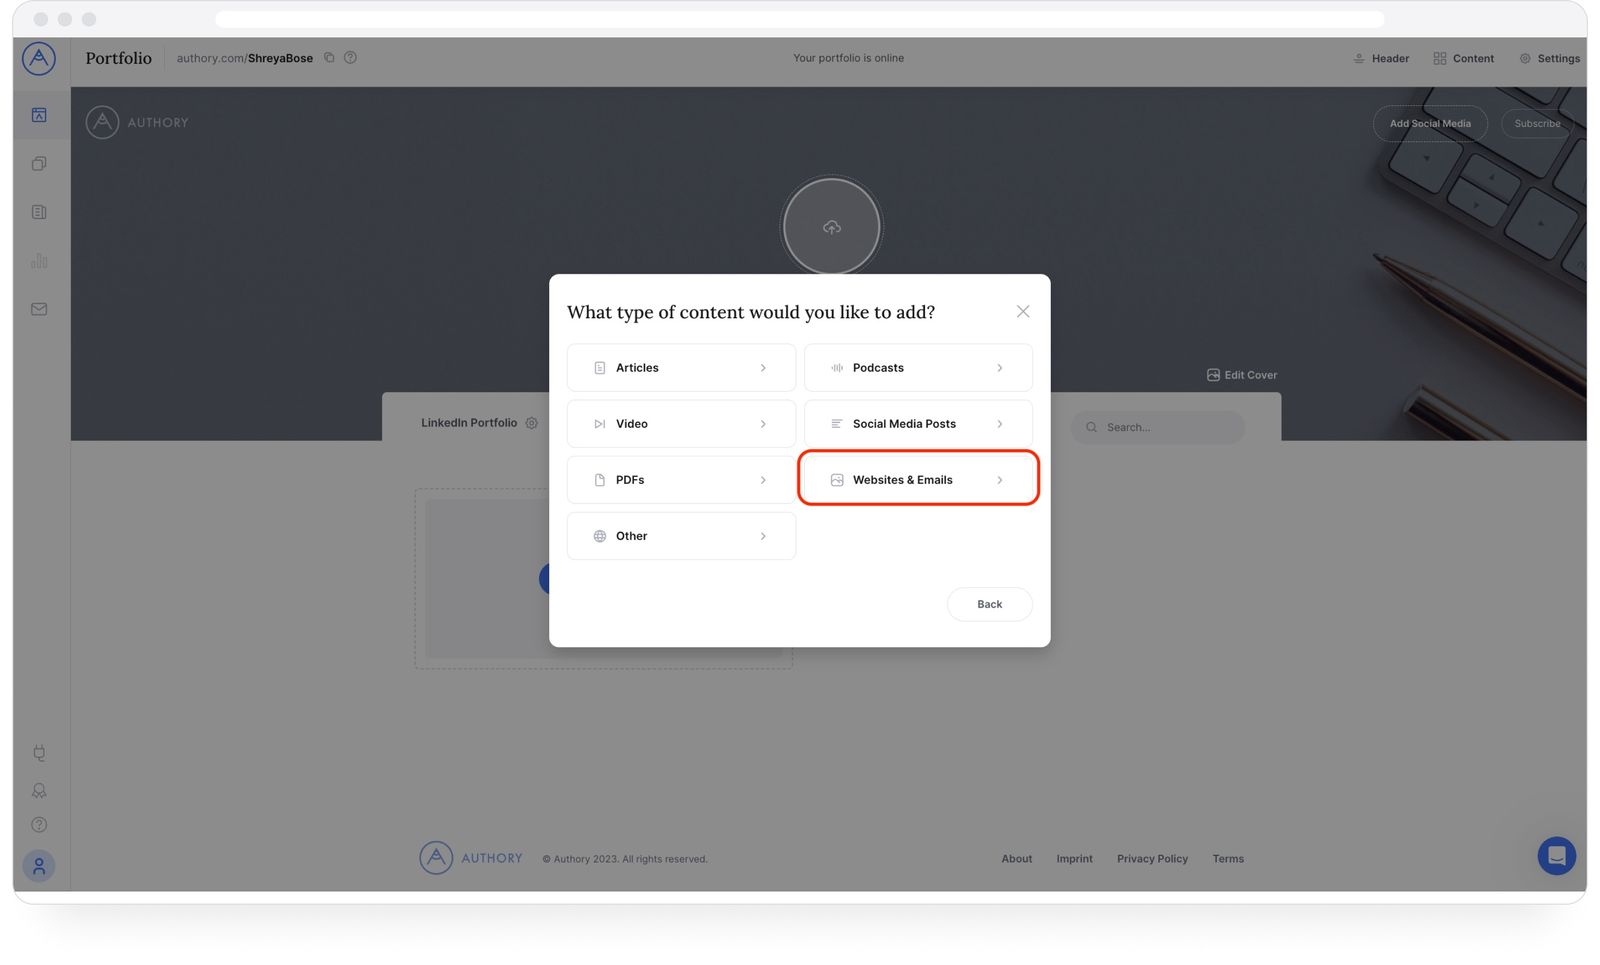Open the account avatar icon
This screenshot has width=1600, height=965.
click(39, 866)
